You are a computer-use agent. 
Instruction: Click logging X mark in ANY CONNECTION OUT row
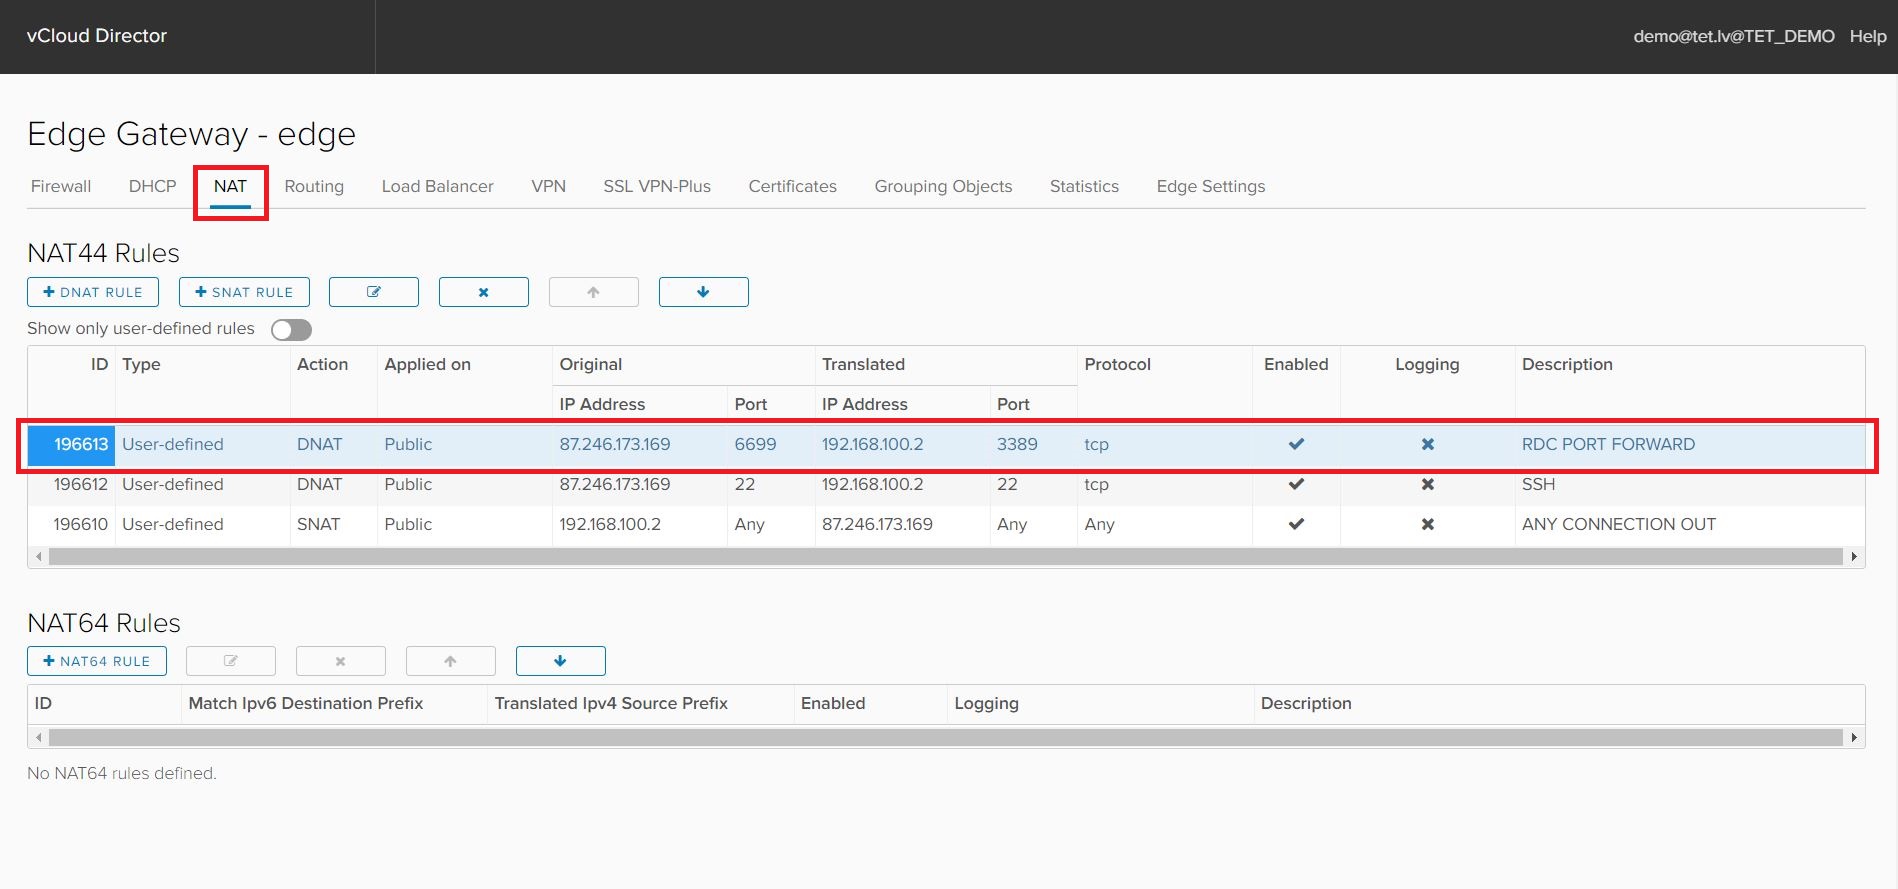pyautogui.click(x=1428, y=524)
